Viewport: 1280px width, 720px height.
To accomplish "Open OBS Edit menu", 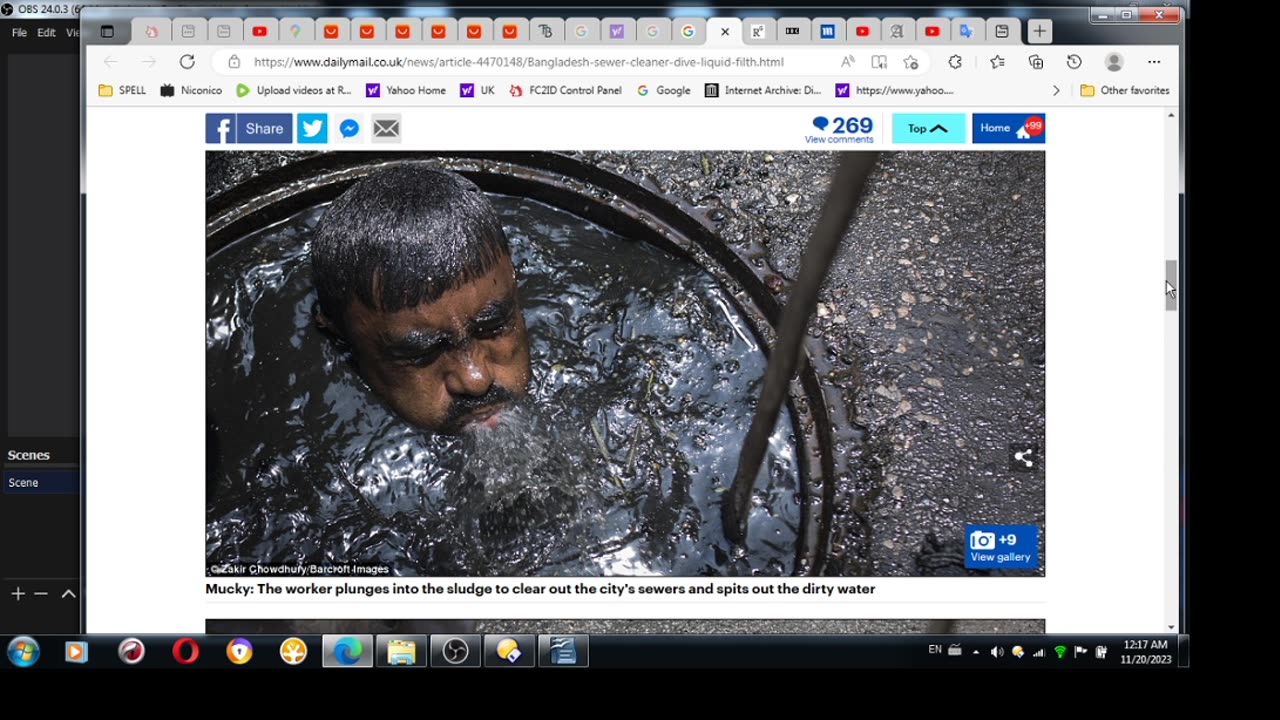I will 47,32.
